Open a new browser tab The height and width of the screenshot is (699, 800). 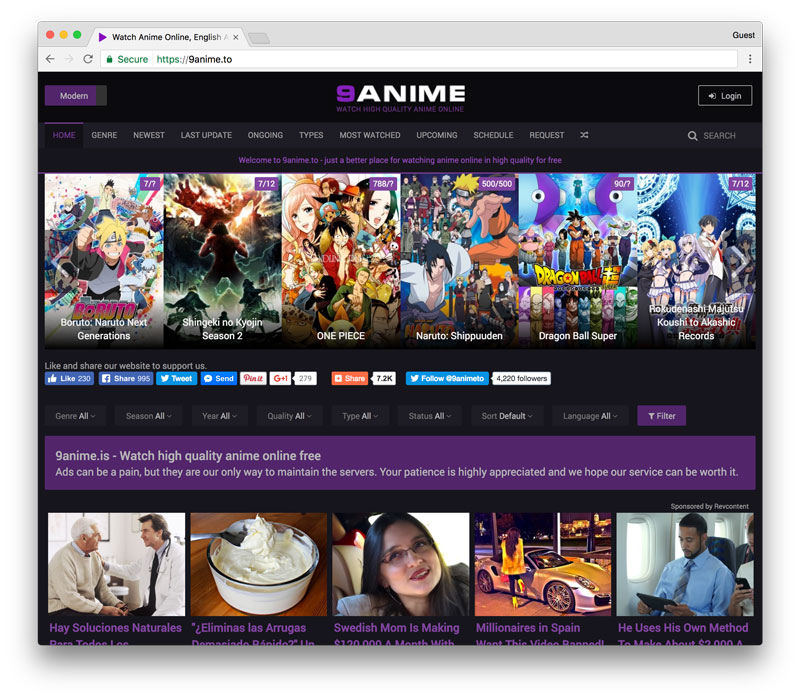259,38
